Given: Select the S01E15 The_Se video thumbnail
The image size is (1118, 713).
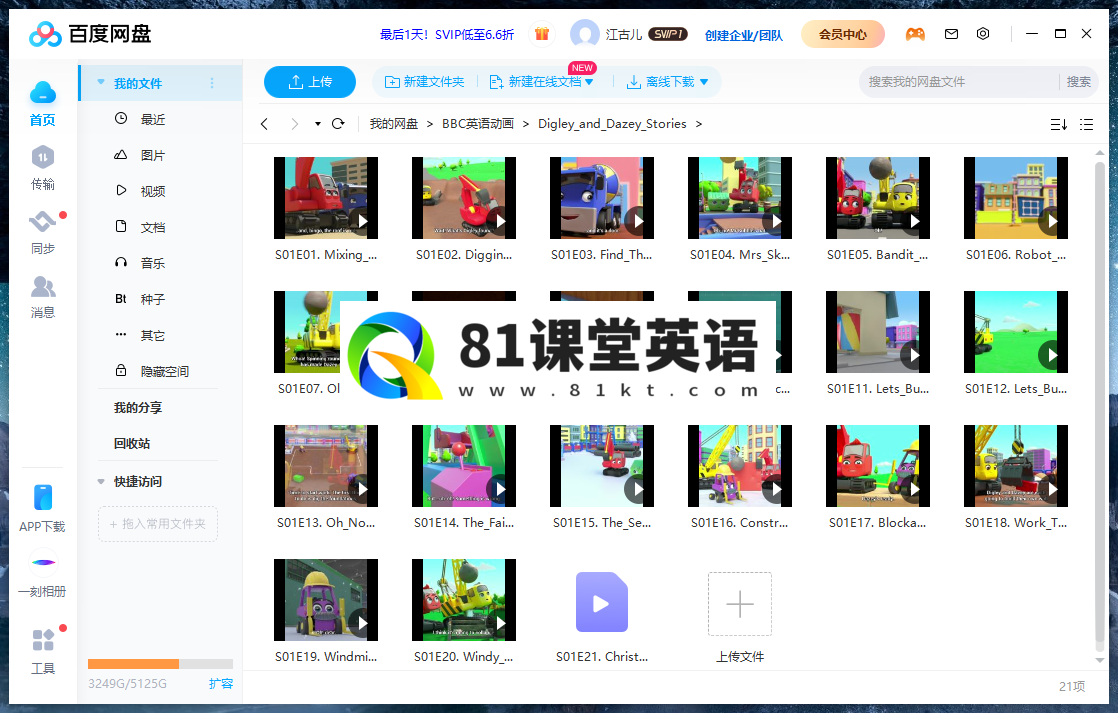Looking at the screenshot, I should (602, 466).
